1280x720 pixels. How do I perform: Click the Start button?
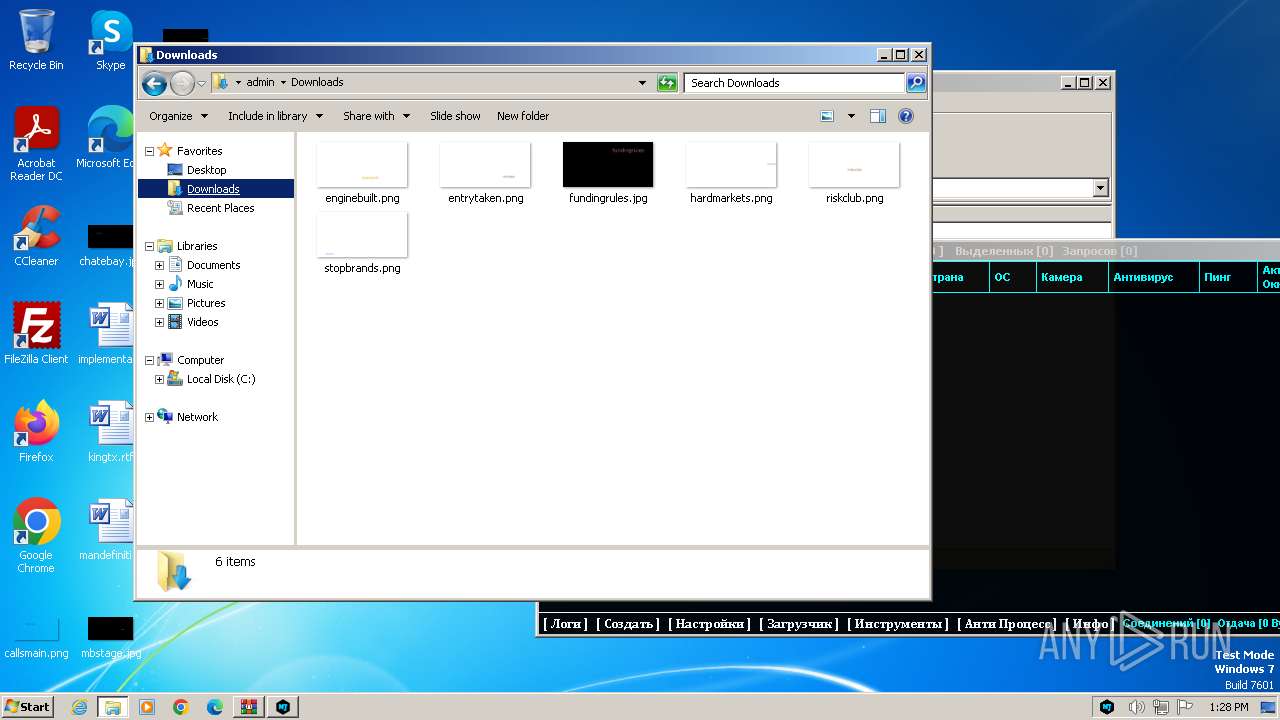[x=28, y=706]
